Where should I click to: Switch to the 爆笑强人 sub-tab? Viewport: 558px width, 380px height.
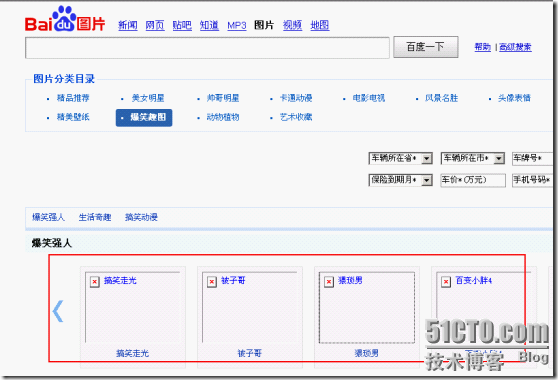pos(48,217)
